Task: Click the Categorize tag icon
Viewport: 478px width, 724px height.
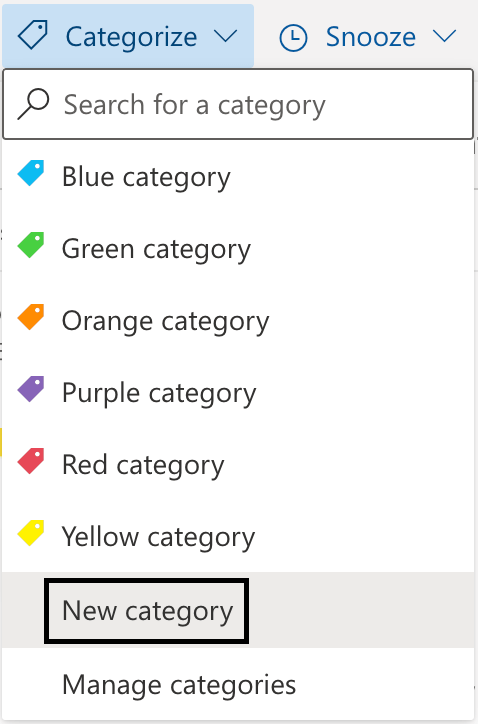Action: (x=33, y=35)
